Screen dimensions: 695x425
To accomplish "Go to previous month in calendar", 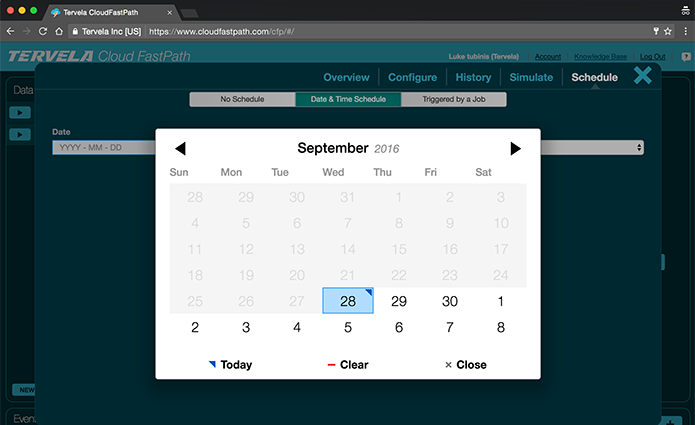I will (x=180, y=149).
